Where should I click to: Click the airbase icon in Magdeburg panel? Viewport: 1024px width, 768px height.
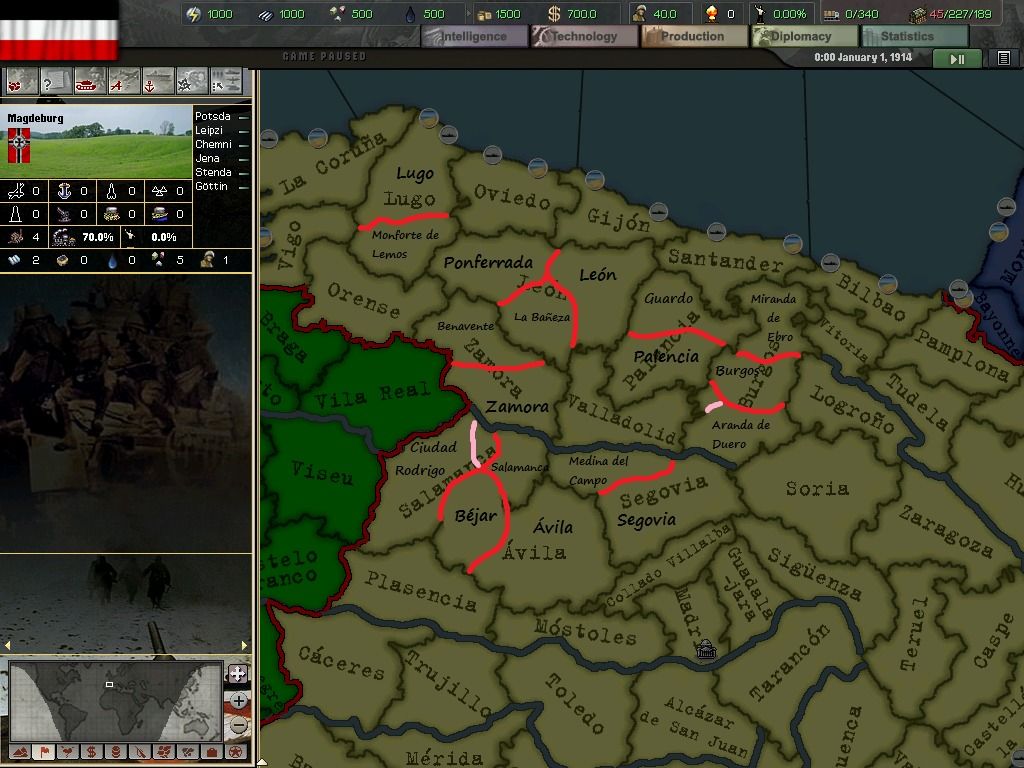(16, 191)
